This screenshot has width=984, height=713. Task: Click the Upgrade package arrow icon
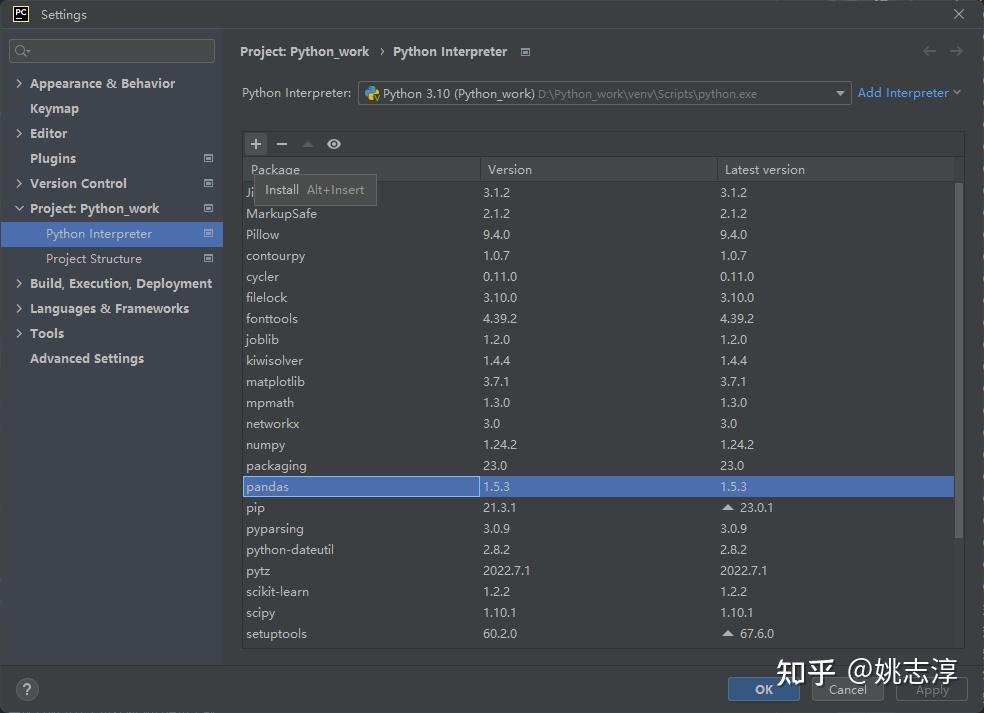308,144
